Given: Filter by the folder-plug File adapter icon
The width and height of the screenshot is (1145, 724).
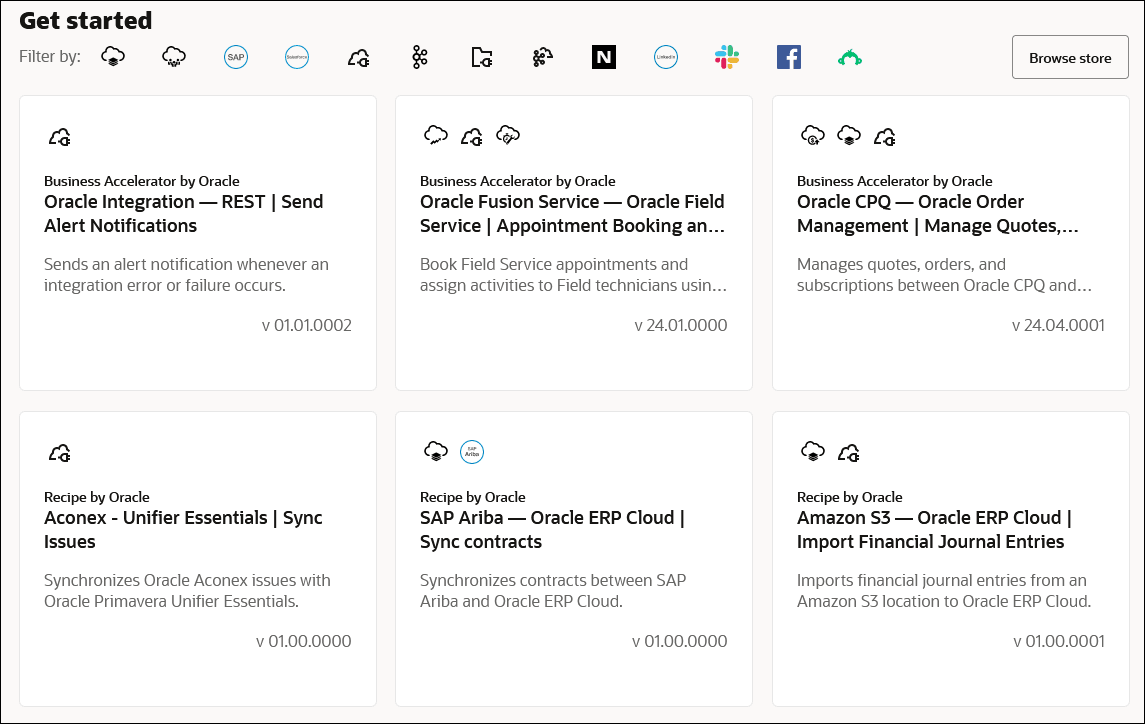Looking at the screenshot, I should point(481,57).
